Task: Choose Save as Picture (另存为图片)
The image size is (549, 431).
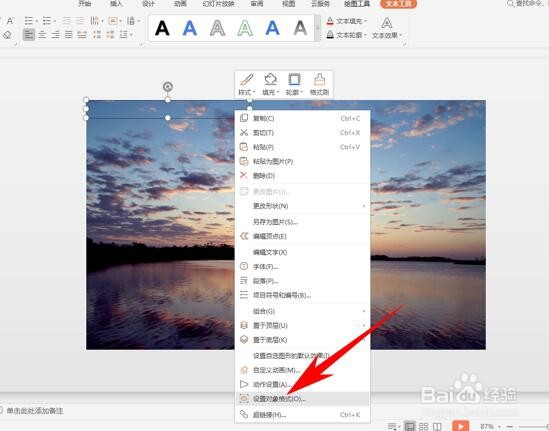Action: coord(303,222)
